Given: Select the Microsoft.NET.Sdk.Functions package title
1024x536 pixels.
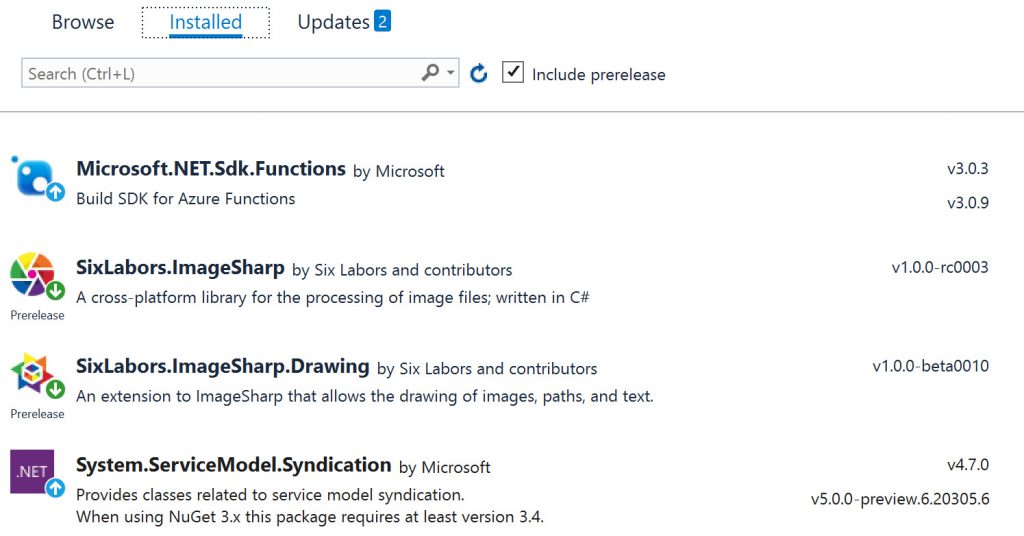Looking at the screenshot, I should pos(211,168).
